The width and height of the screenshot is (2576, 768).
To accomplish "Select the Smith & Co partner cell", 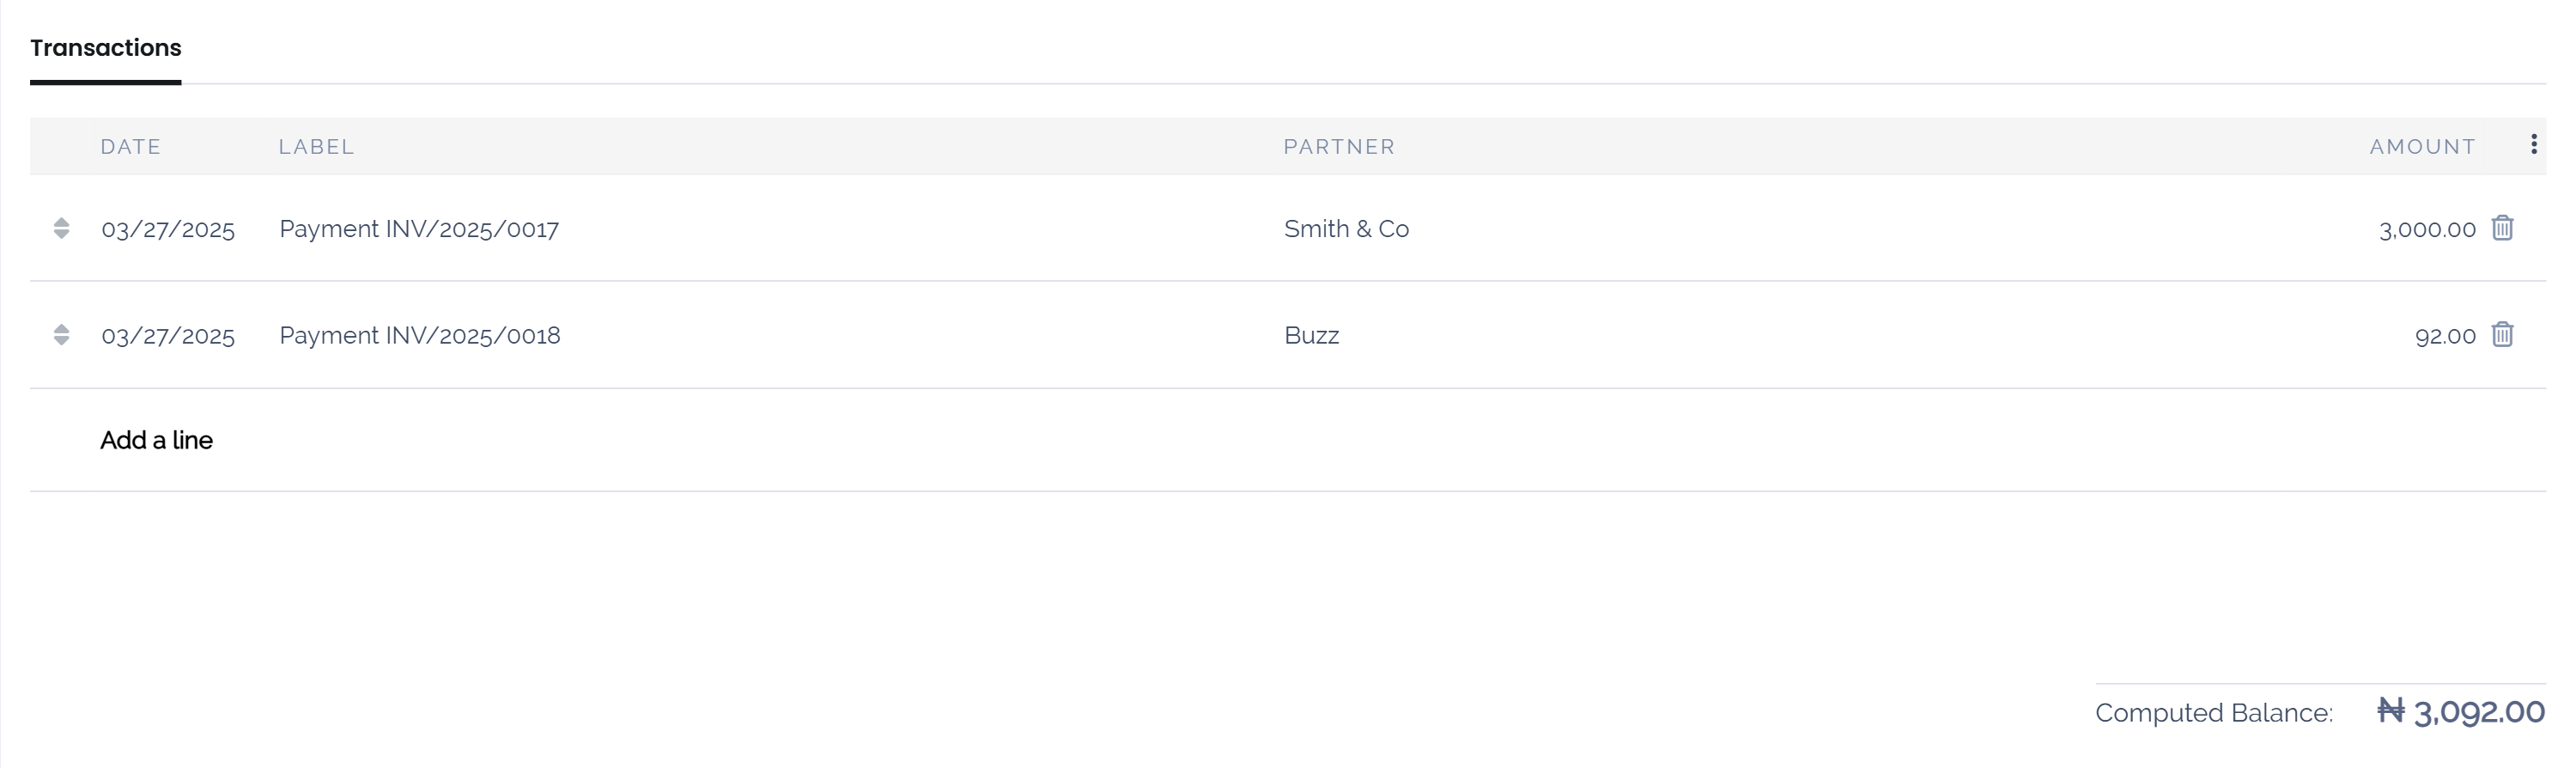I will coord(1346,229).
